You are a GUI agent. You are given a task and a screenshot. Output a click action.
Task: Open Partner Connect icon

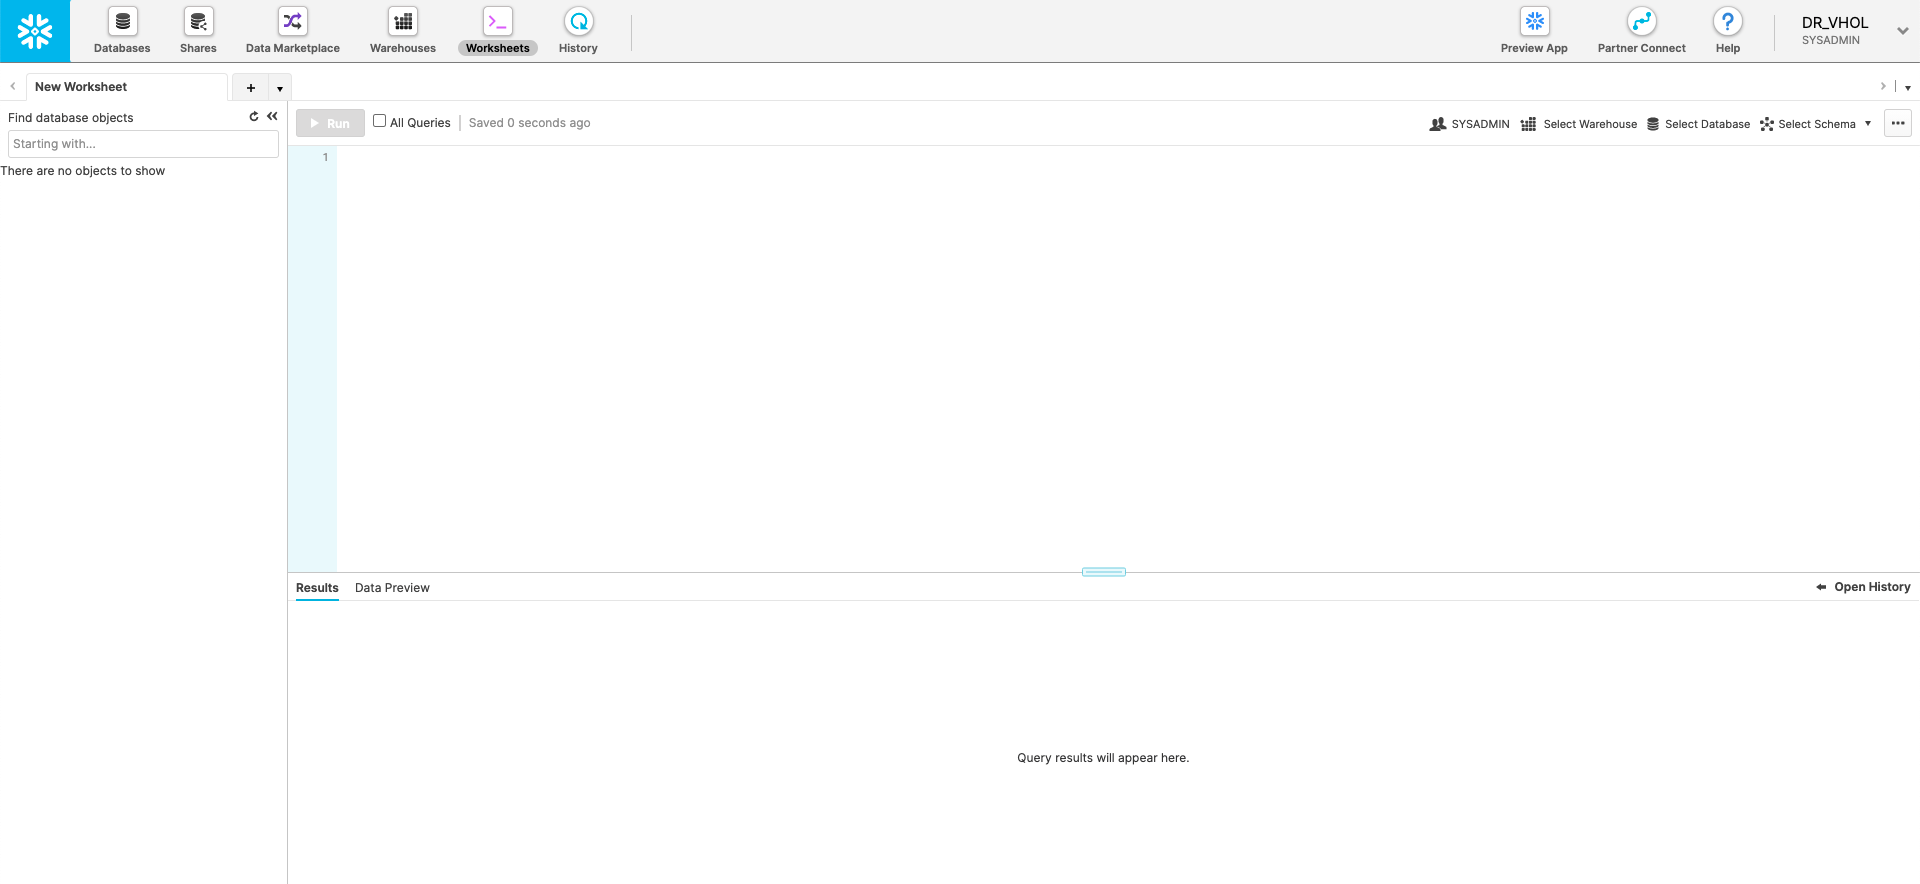pyautogui.click(x=1641, y=22)
